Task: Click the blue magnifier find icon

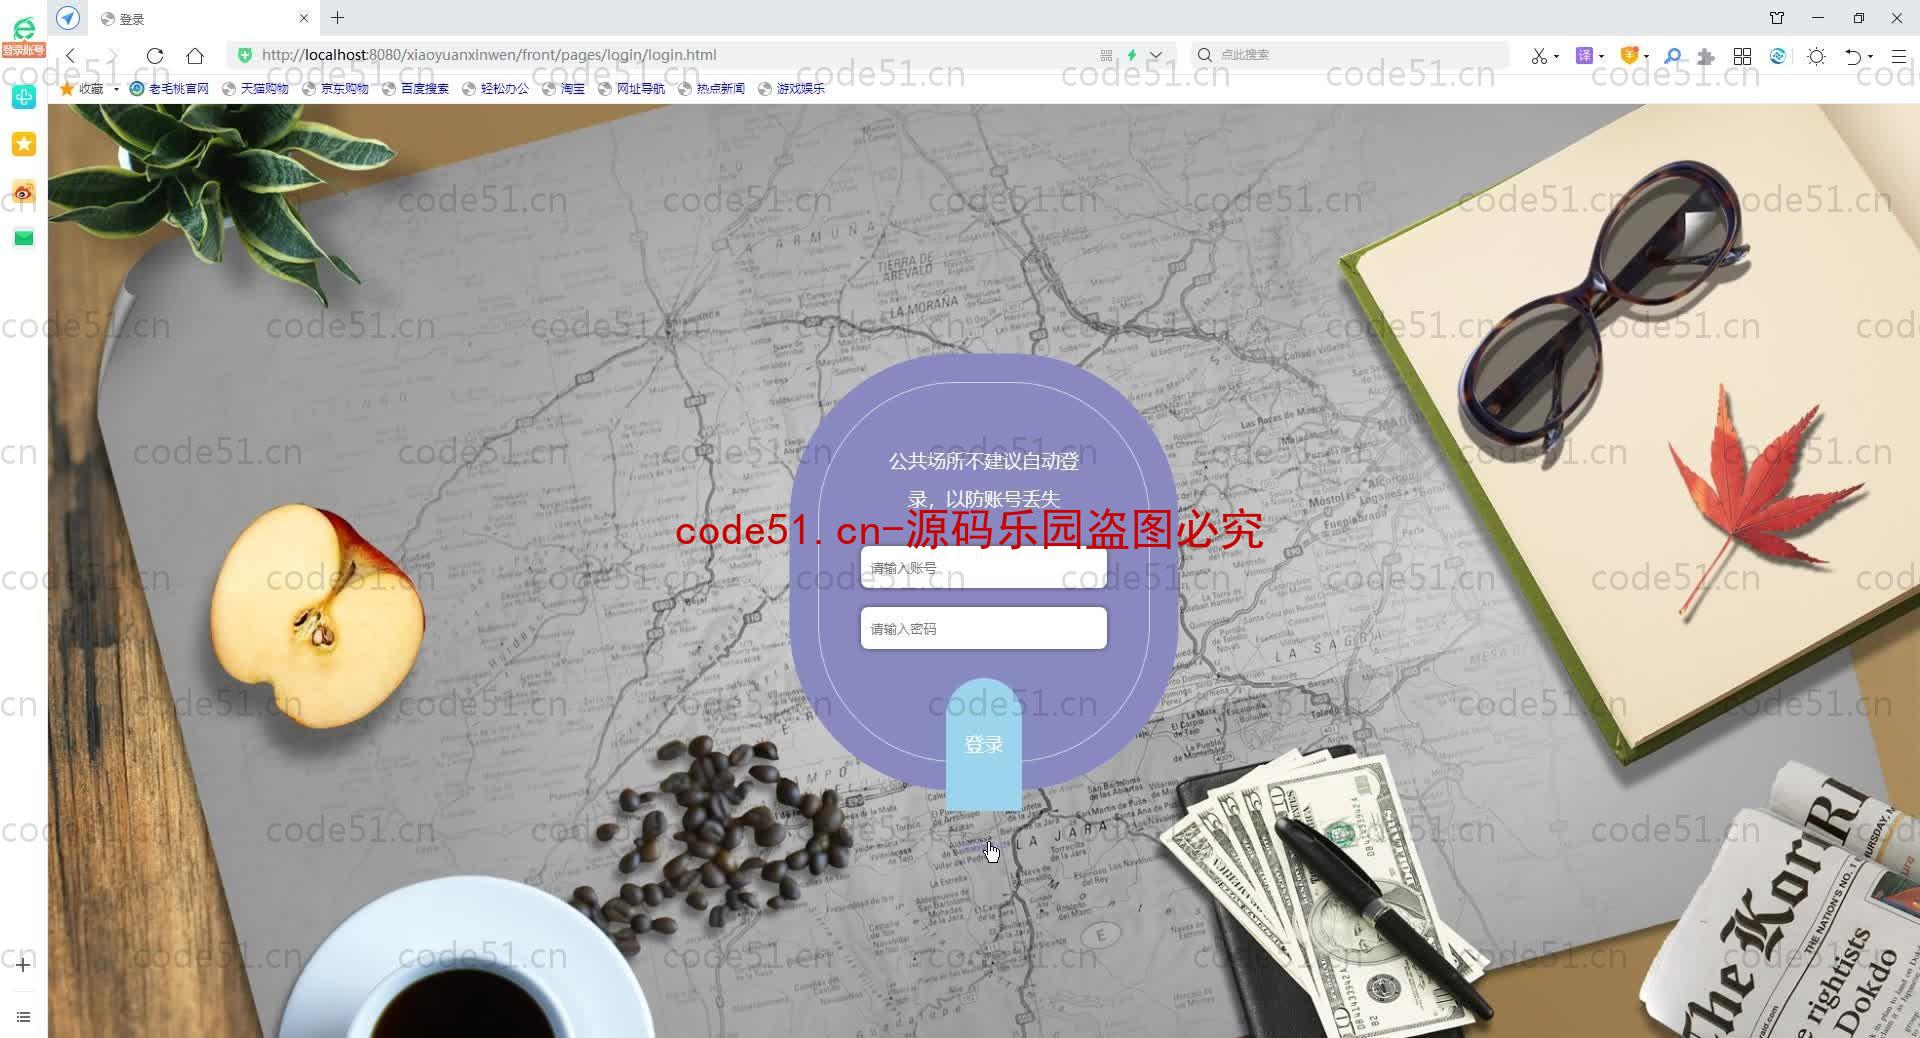Action: 1672,56
